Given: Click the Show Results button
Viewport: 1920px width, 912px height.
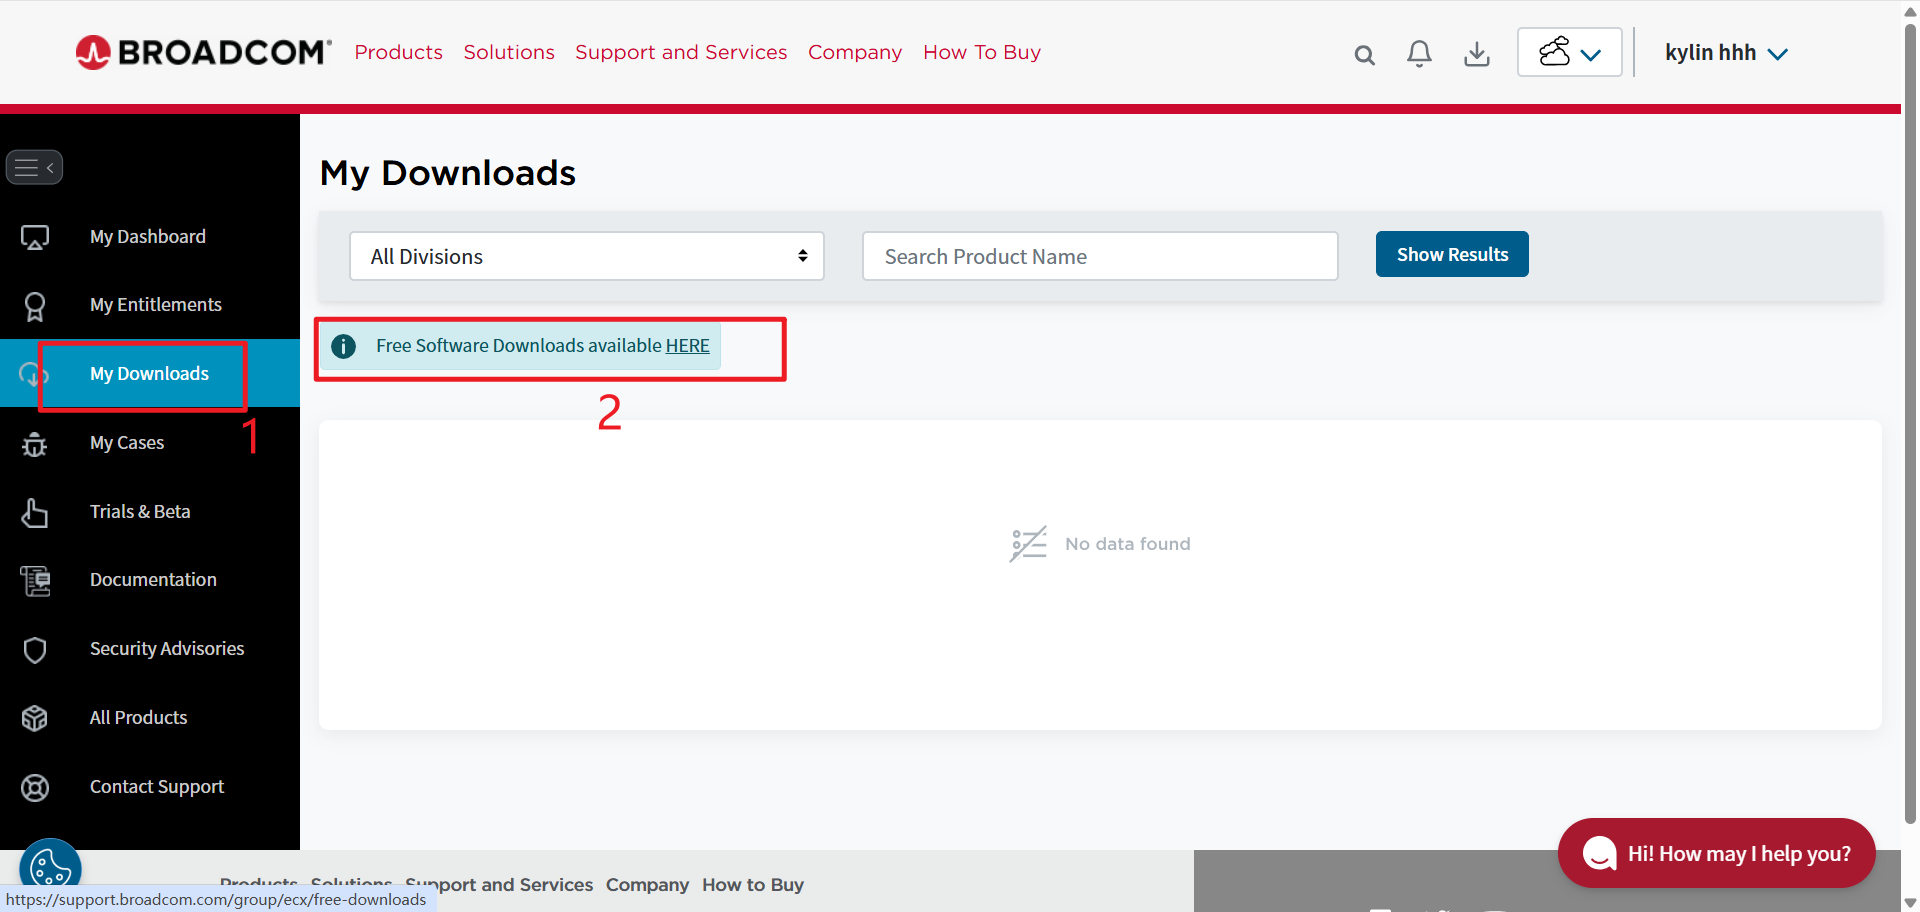Looking at the screenshot, I should [x=1452, y=254].
